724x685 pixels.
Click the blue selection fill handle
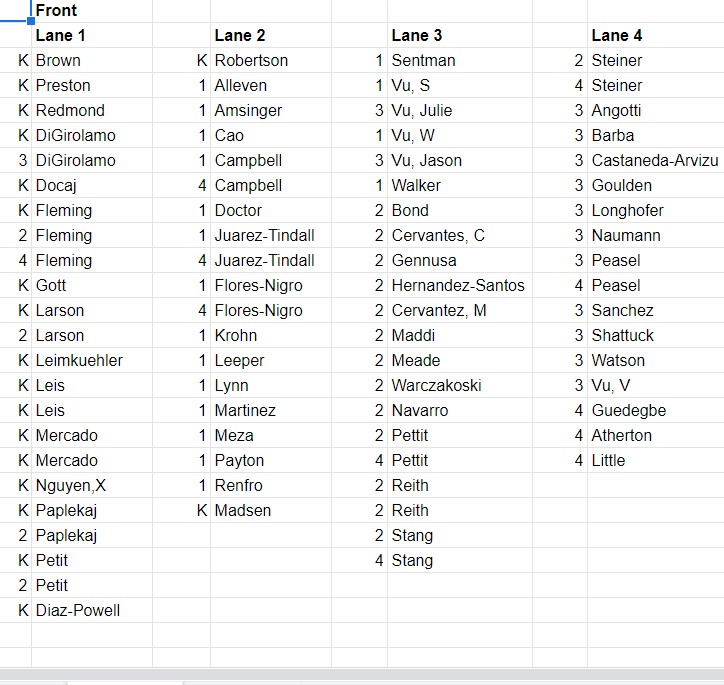tap(32, 21)
